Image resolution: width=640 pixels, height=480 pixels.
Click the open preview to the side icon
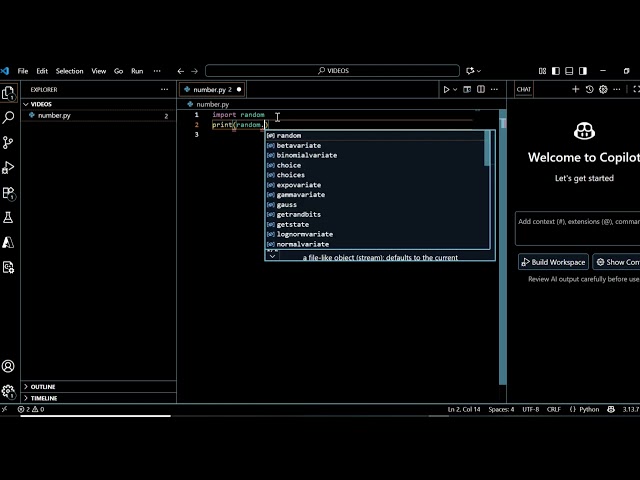tap(467, 89)
